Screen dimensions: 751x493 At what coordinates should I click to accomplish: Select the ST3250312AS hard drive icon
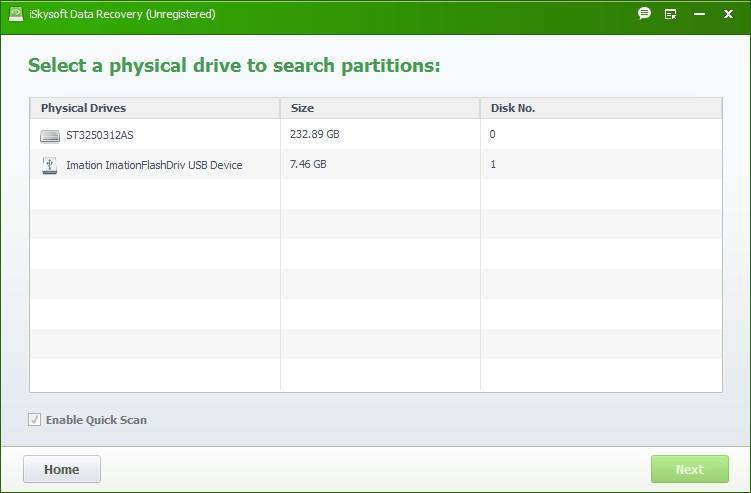pyautogui.click(x=50, y=136)
